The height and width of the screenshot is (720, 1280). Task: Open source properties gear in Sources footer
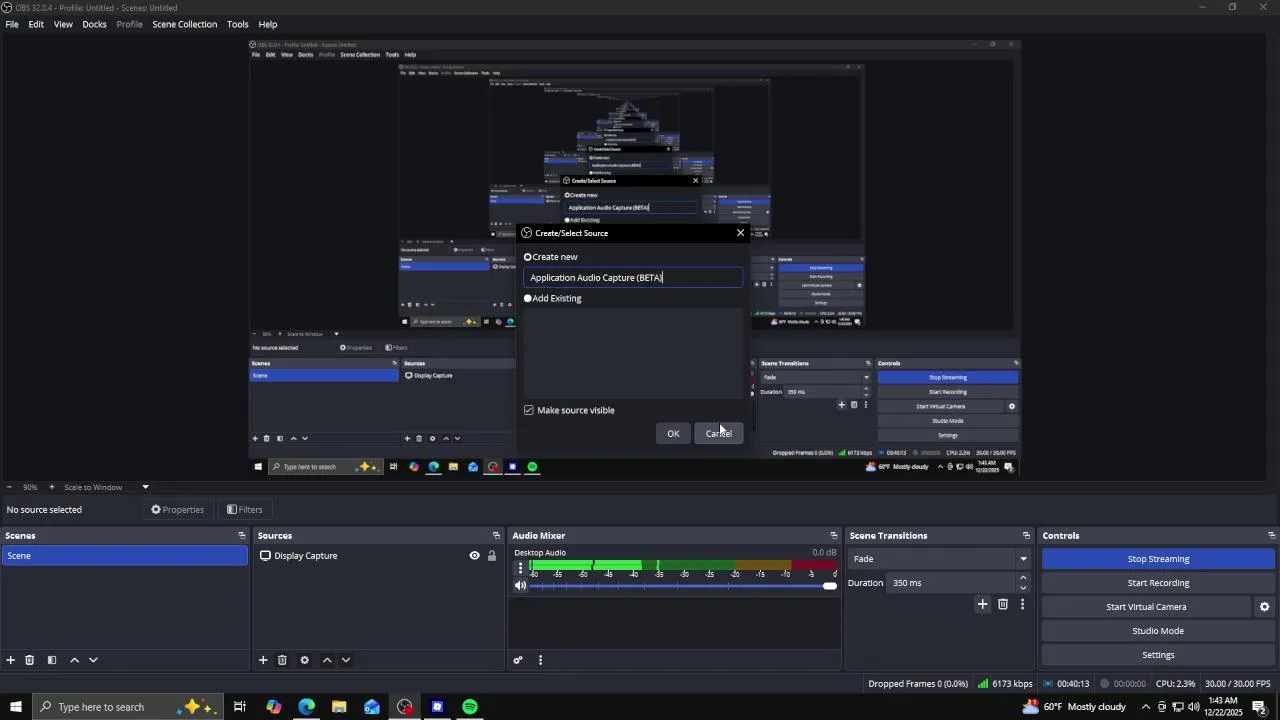304,660
